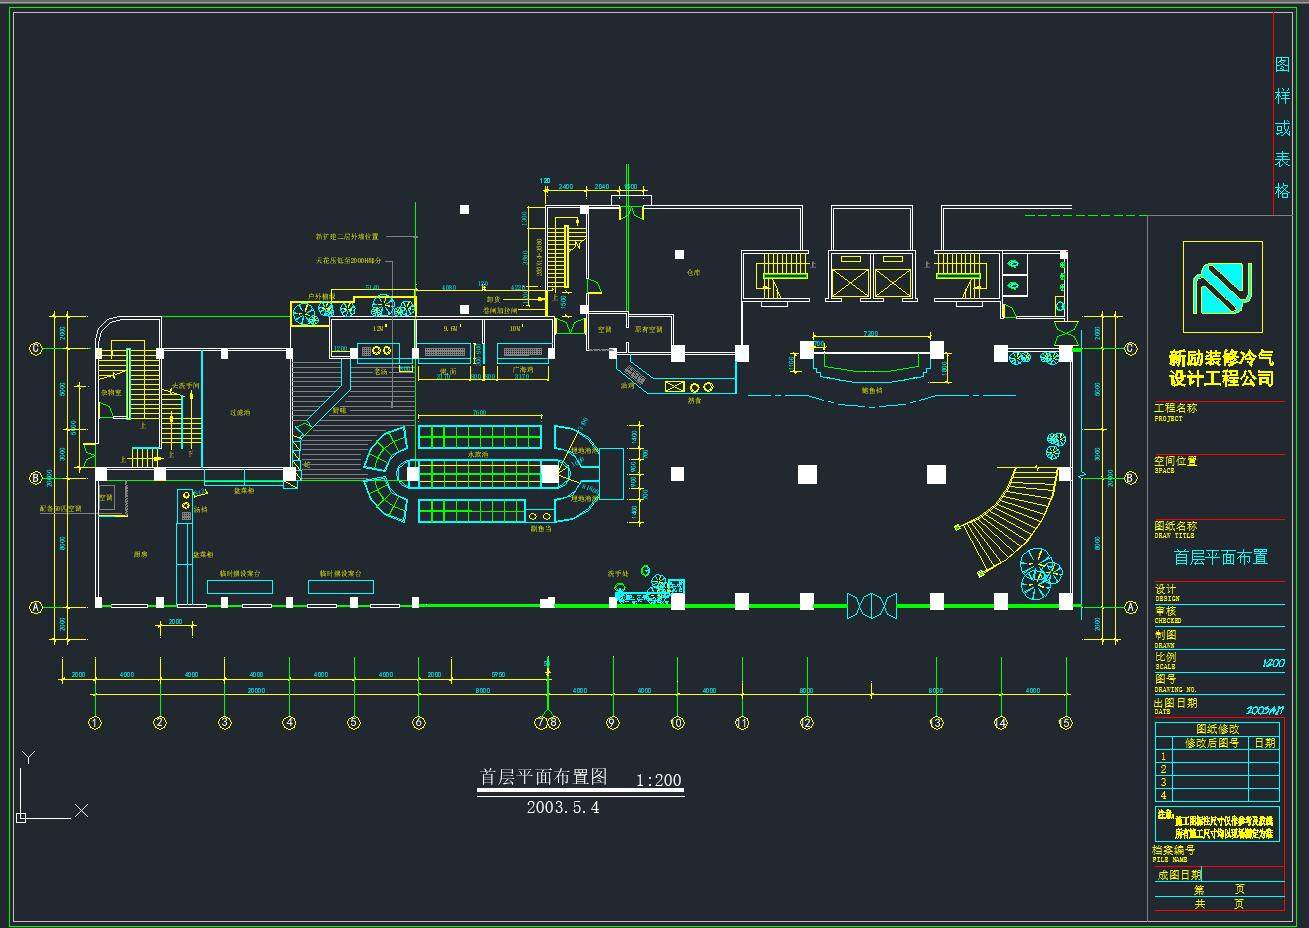The image size is (1309, 928).
Task: Click the 图纸修改 revision table header
Action: pyautogui.click(x=1217, y=729)
